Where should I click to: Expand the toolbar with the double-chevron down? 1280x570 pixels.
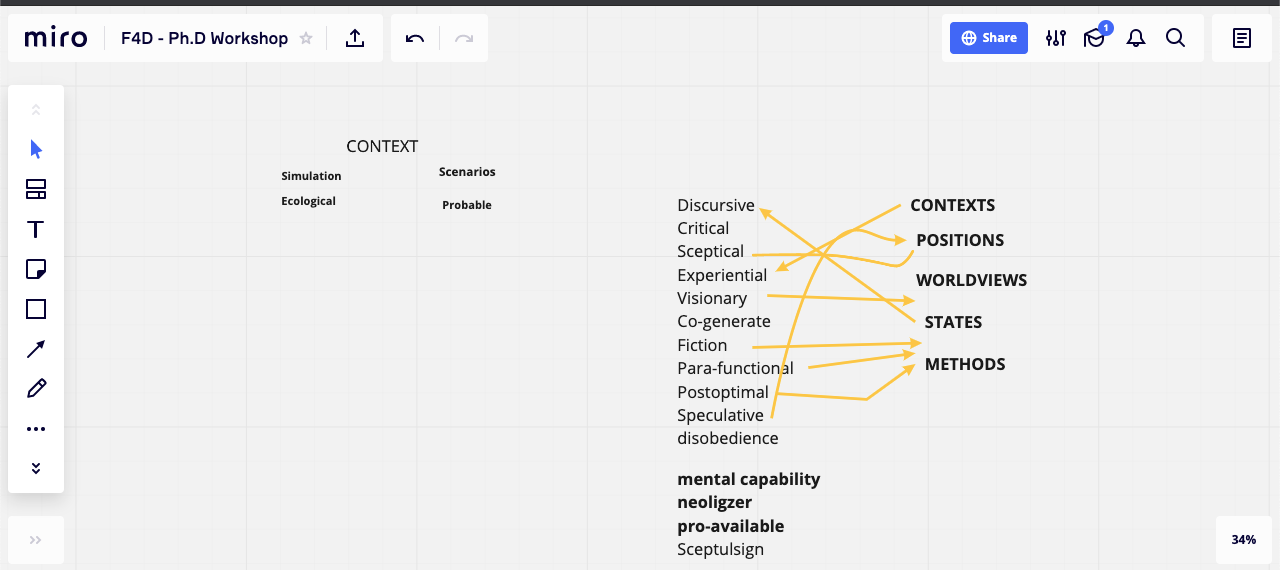36,468
